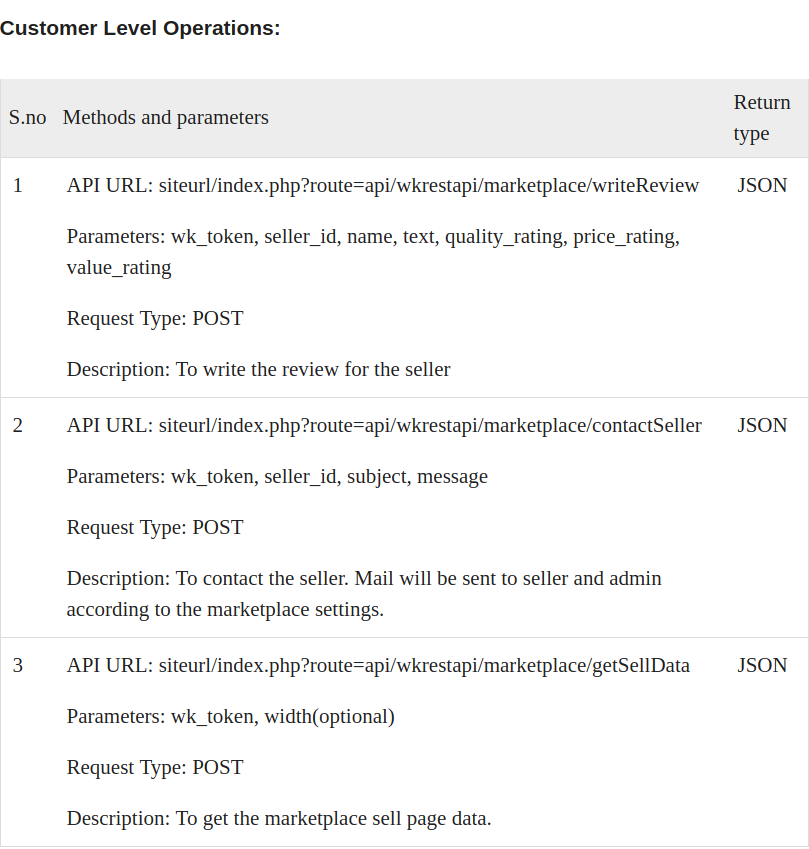
Task: Click the JSON return type in row 2
Action: click(762, 425)
